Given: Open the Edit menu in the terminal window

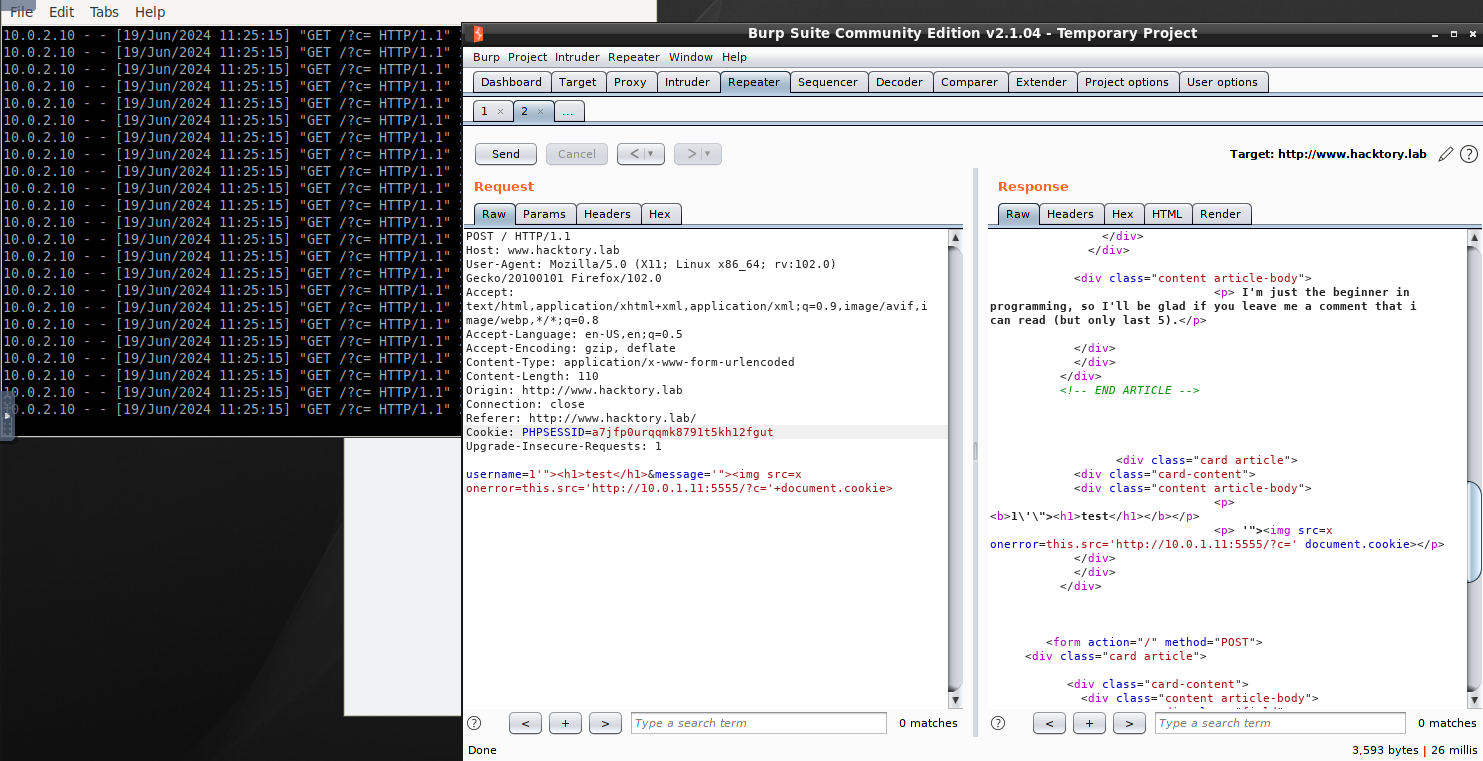Looking at the screenshot, I should click(62, 12).
